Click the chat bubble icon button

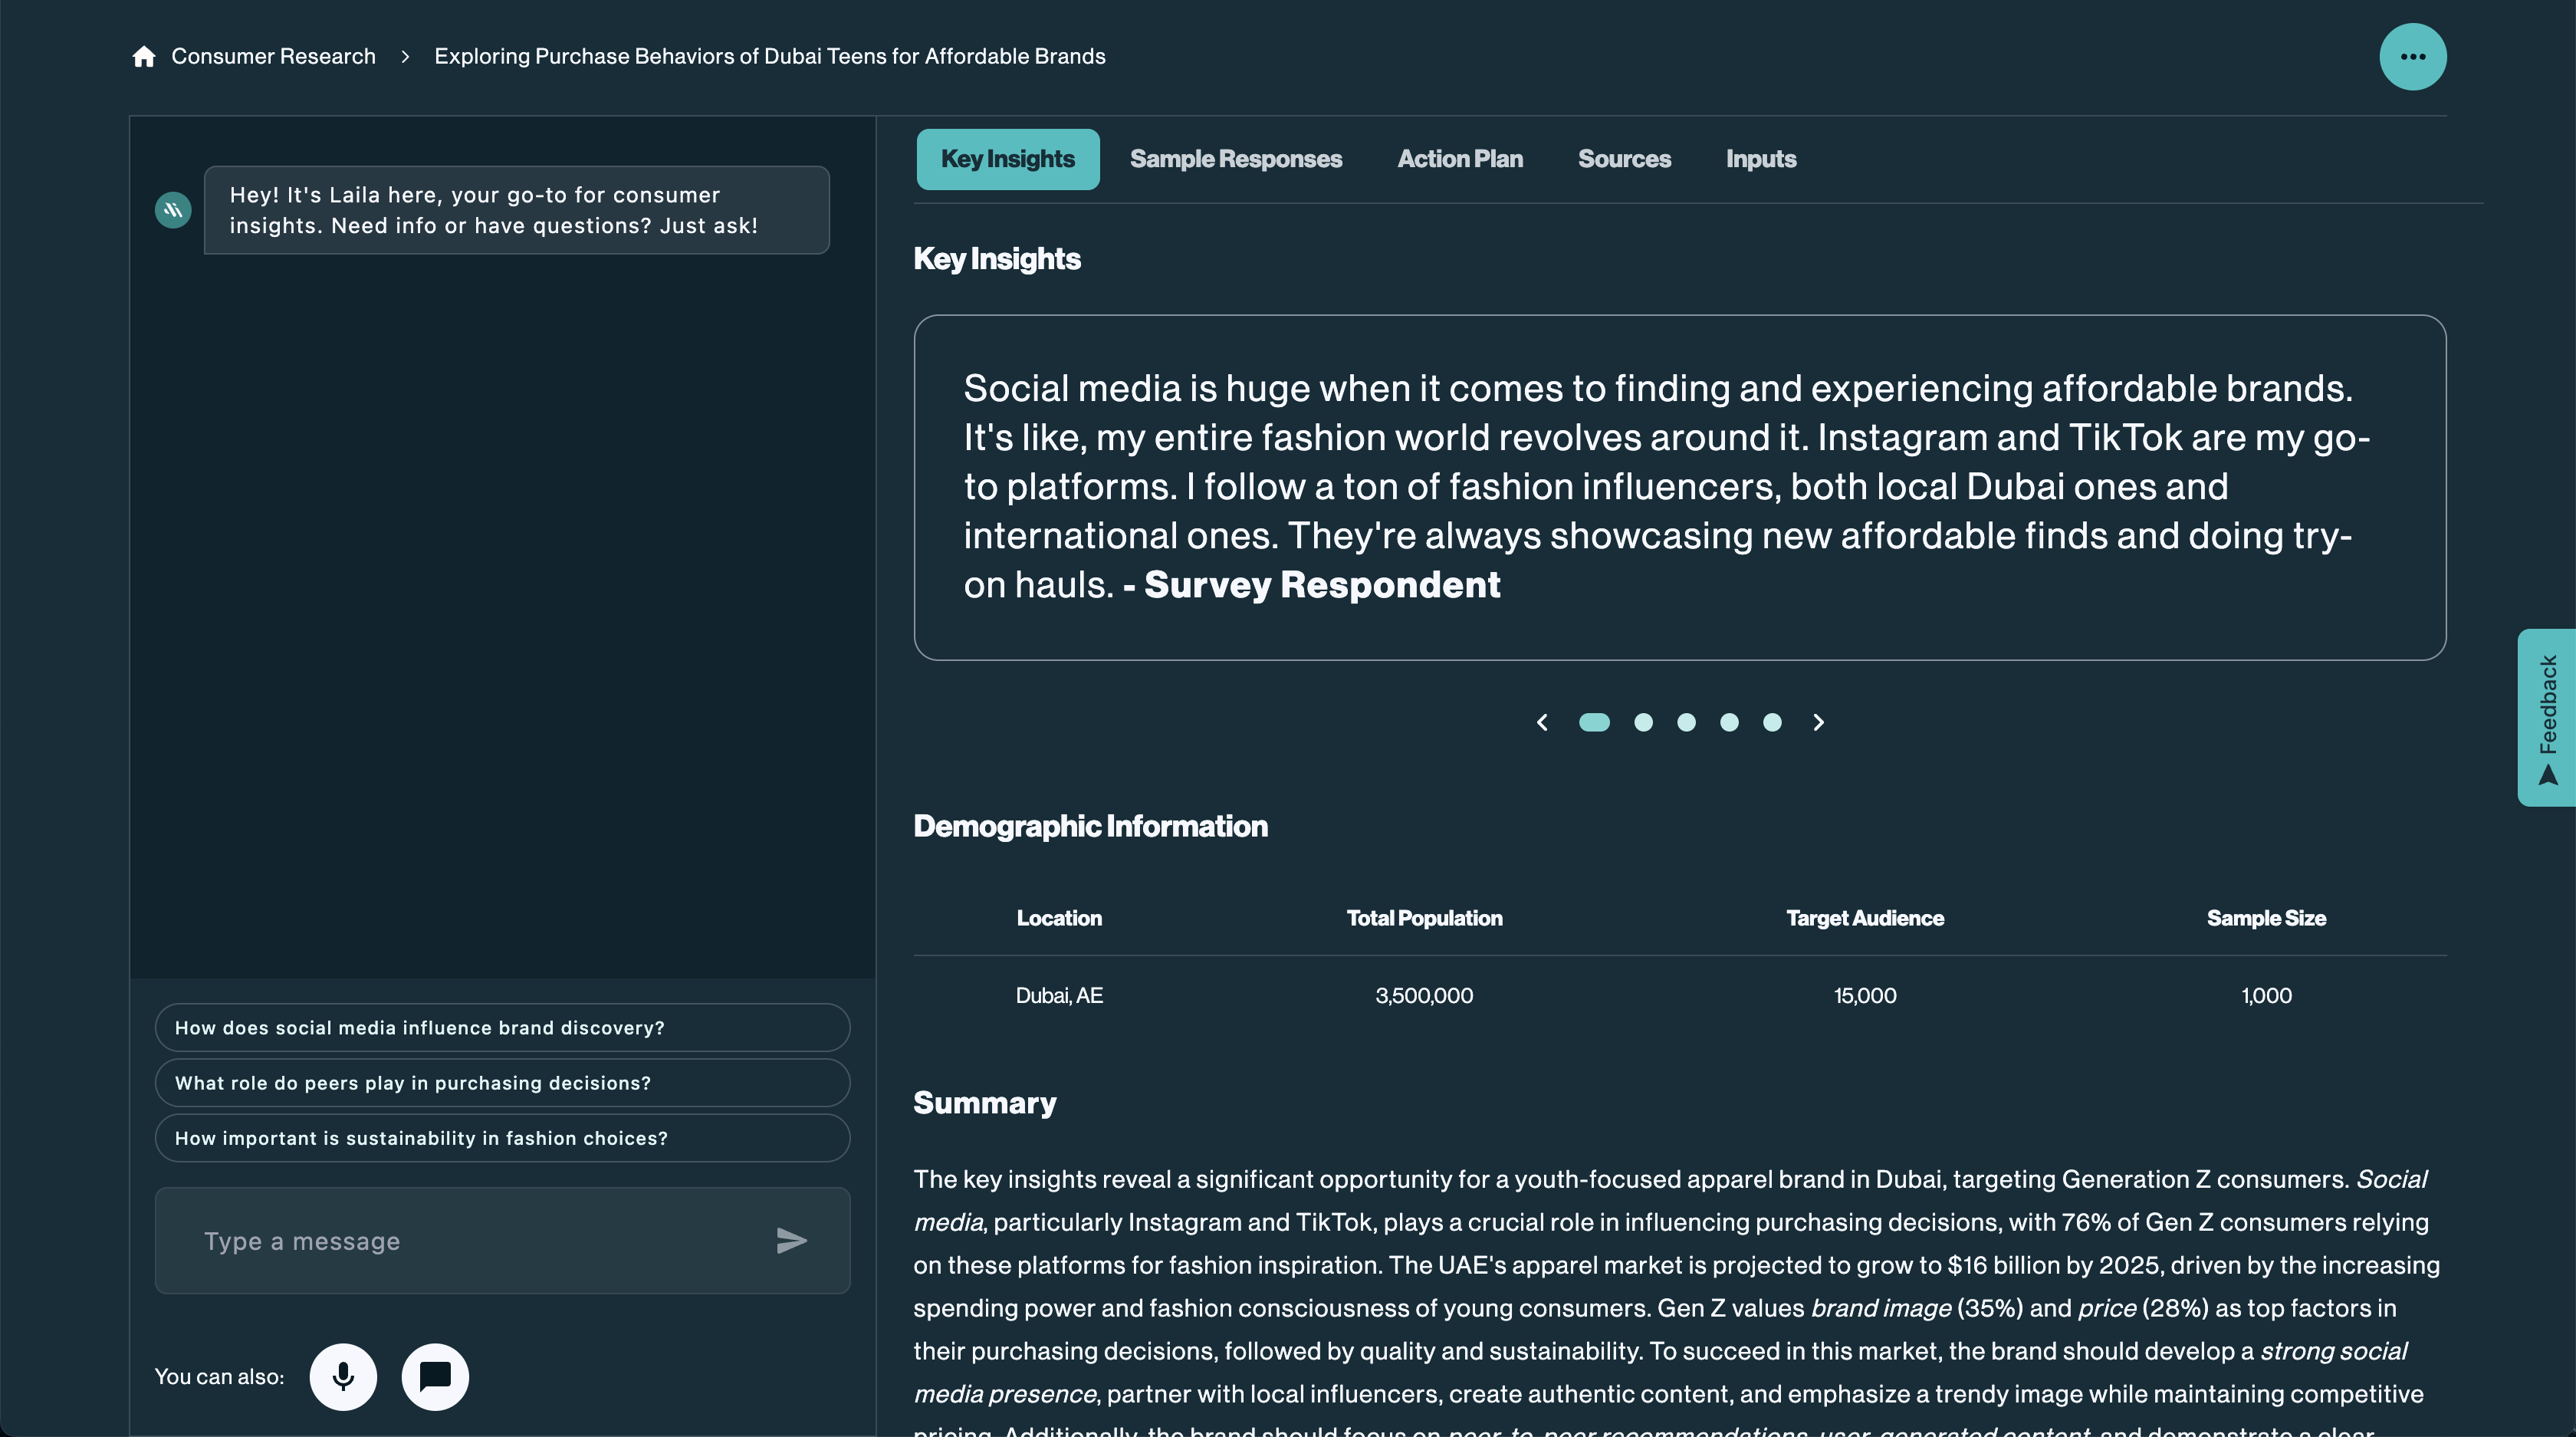435,1376
